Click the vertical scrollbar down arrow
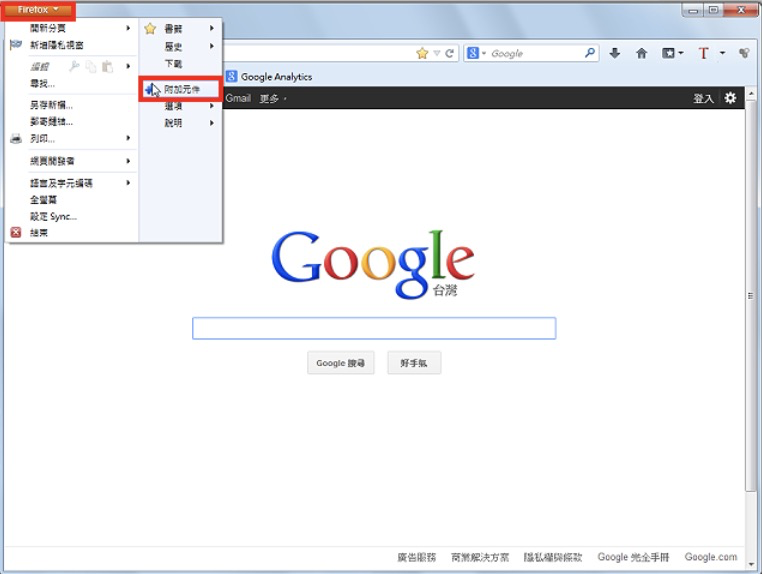The height and width of the screenshot is (574, 762). [x=751, y=565]
